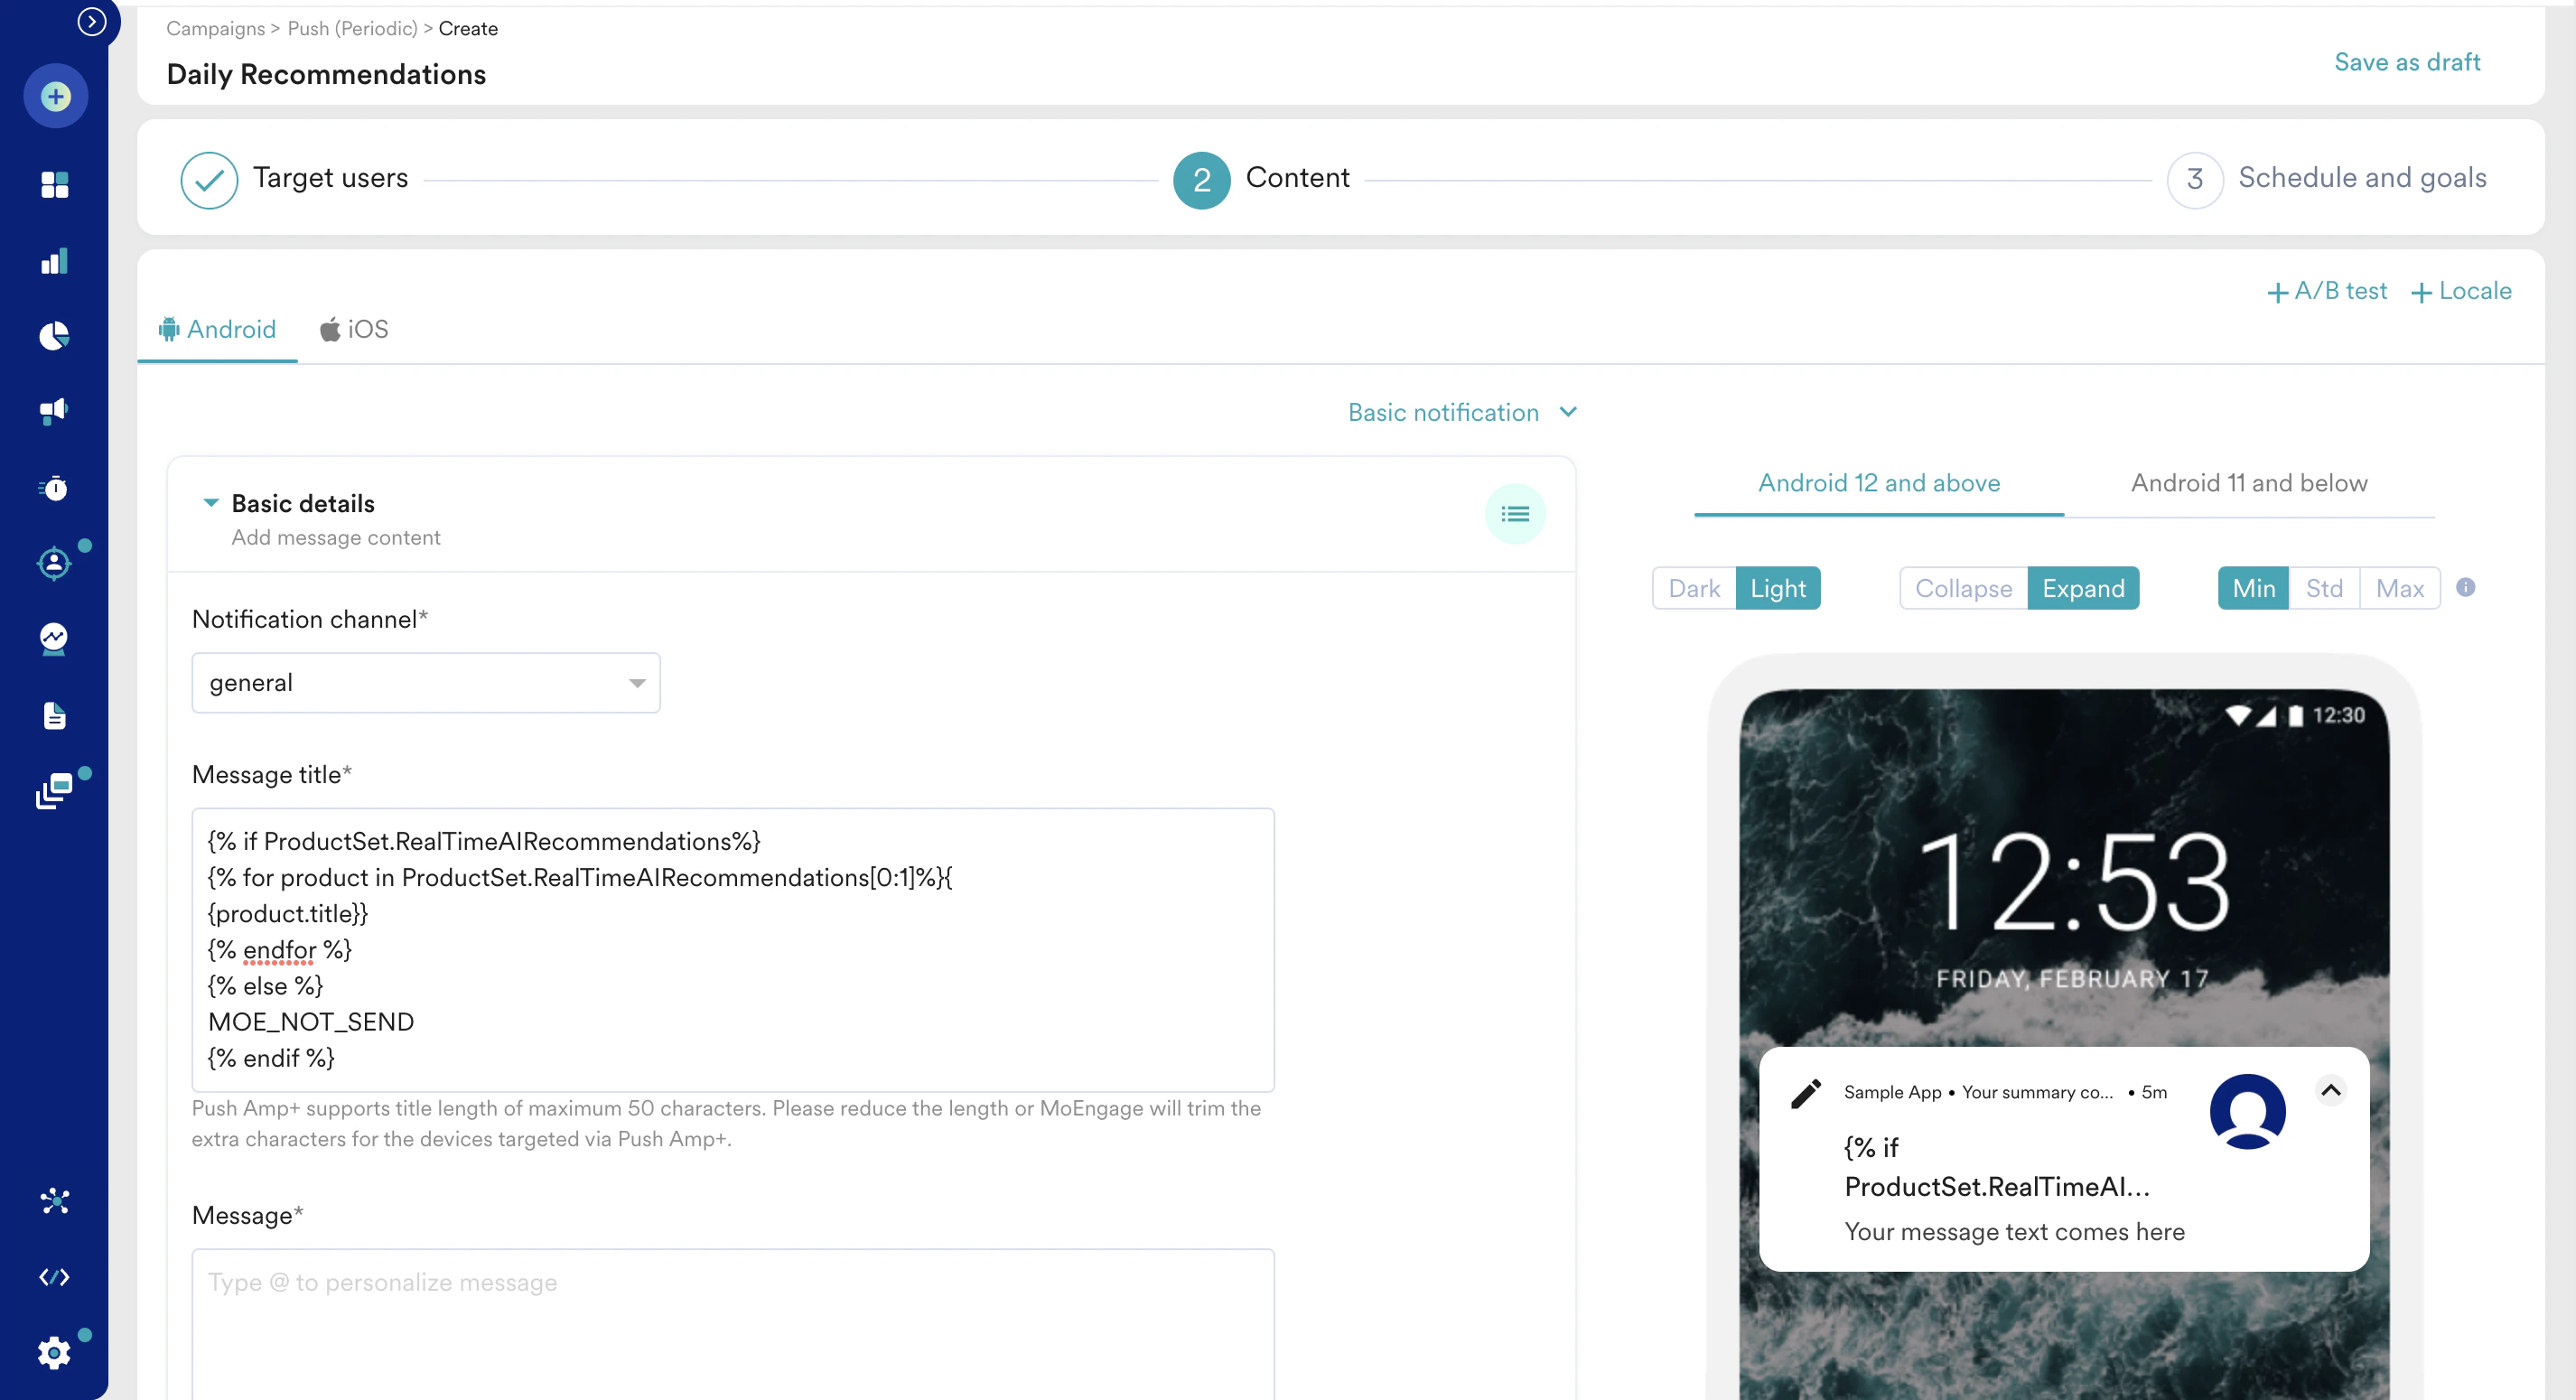
Task: Click Save as draft
Action: tap(2406, 62)
